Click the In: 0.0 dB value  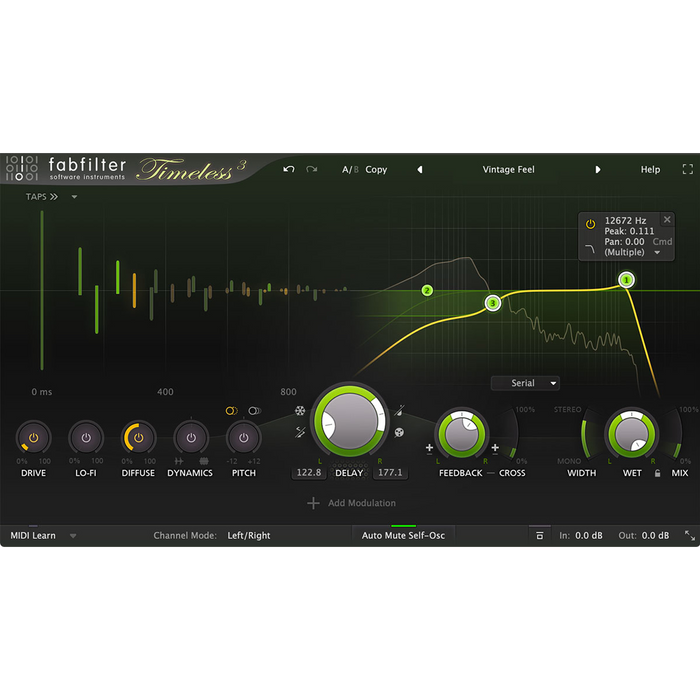point(588,535)
